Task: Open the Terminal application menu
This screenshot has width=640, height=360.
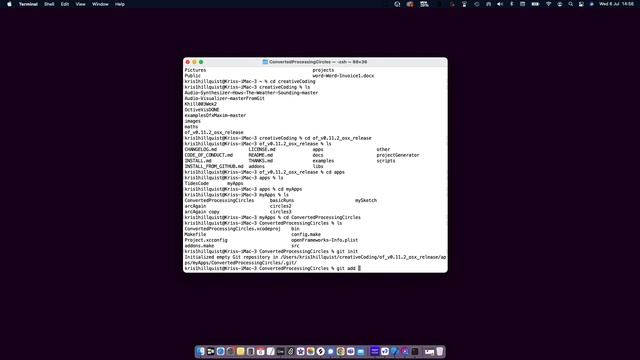Action: [x=28, y=4]
